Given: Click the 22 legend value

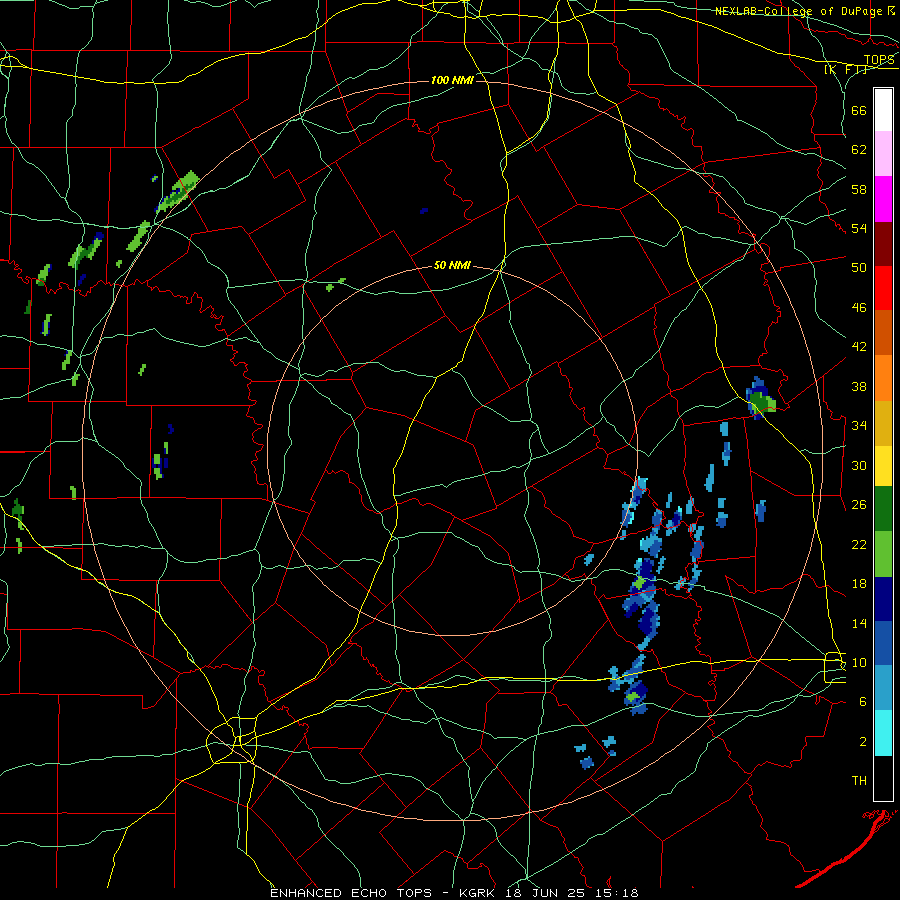Looking at the screenshot, I should click(x=859, y=544).
